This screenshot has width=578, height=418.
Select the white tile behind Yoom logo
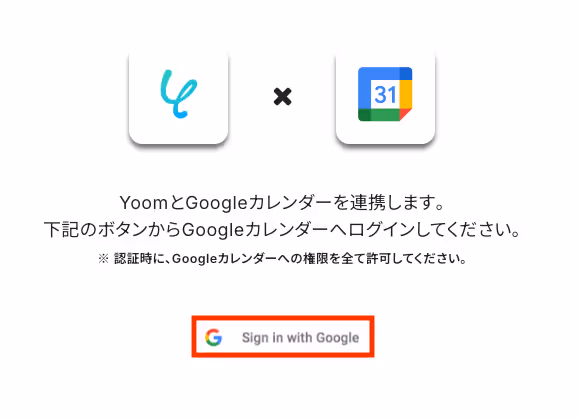pyautogui.click(x=179, y=97)
